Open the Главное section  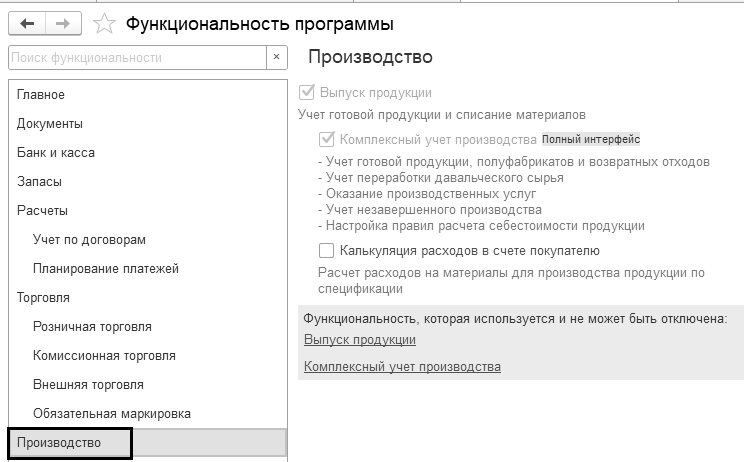(41, 95)
